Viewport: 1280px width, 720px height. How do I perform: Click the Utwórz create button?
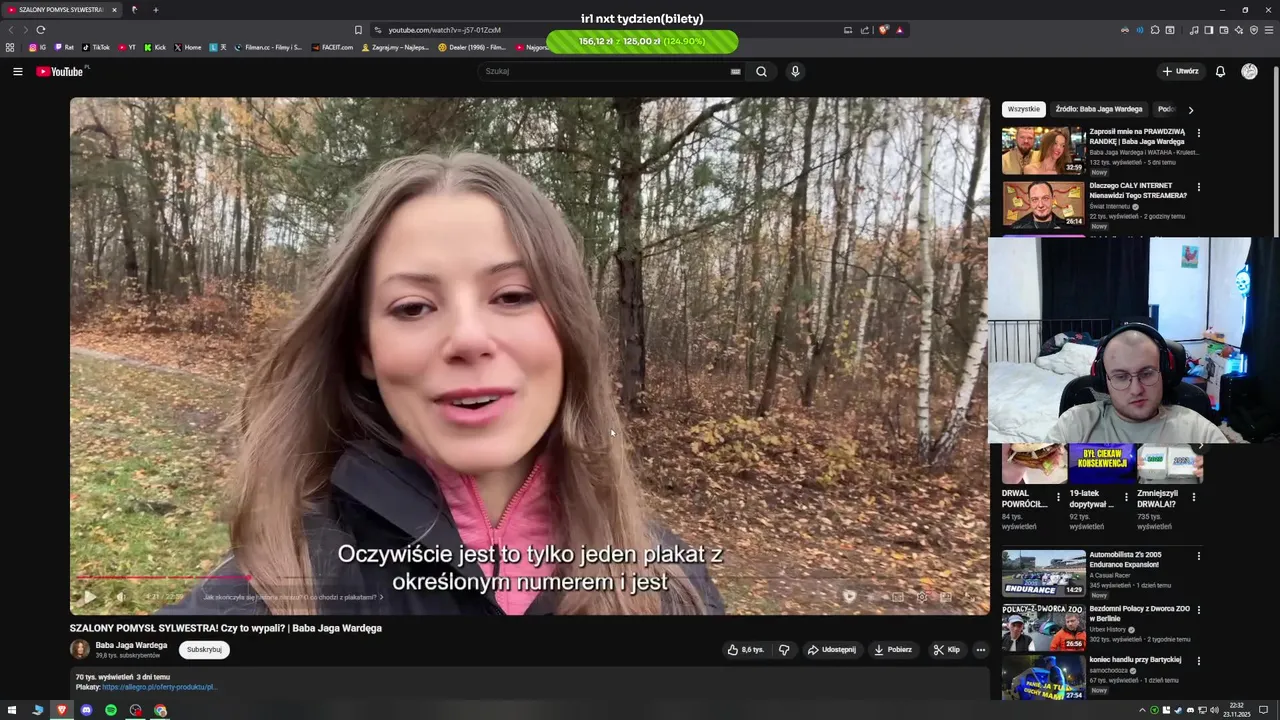[1180, 71]
